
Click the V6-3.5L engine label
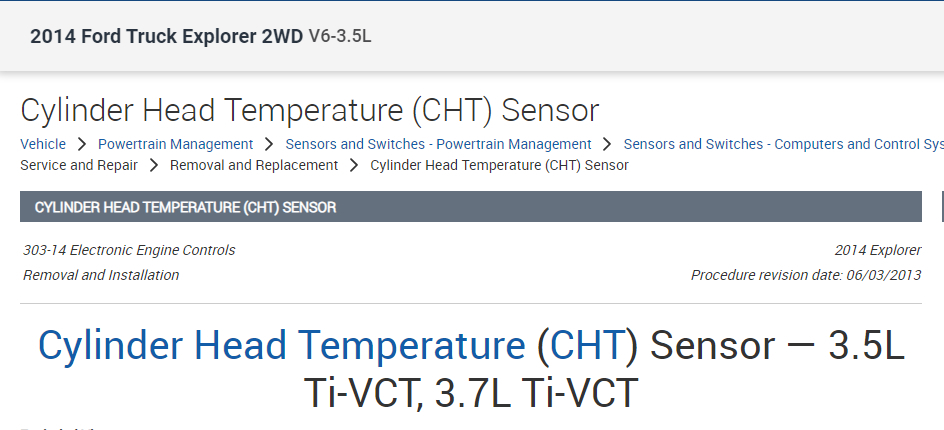click(x=340, y=37)
